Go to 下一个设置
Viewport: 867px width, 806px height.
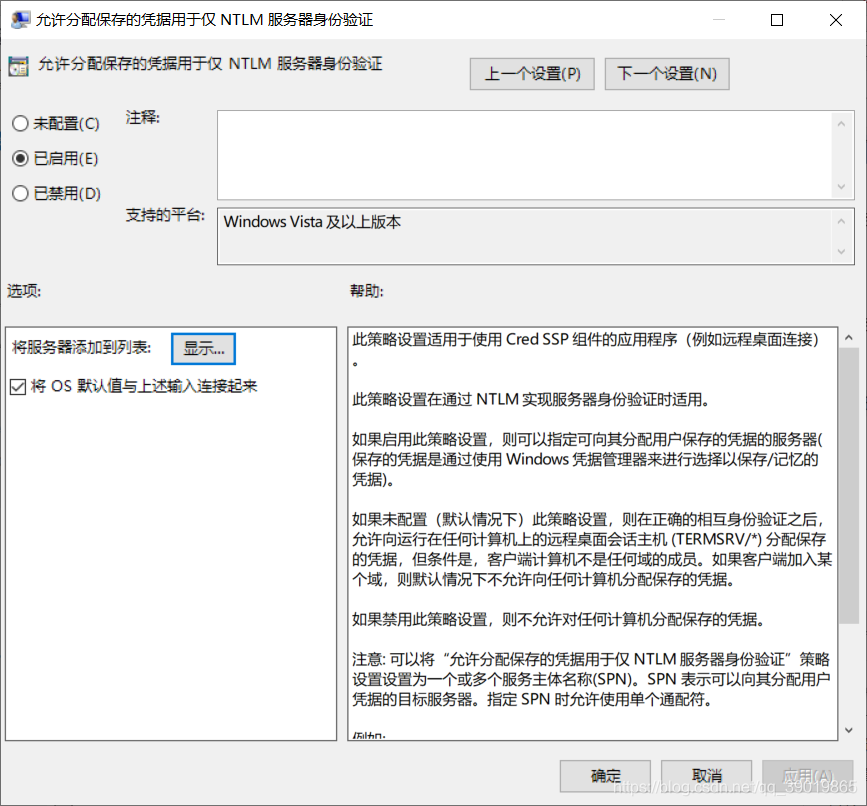pyautogui.click(x=666, y=73)
